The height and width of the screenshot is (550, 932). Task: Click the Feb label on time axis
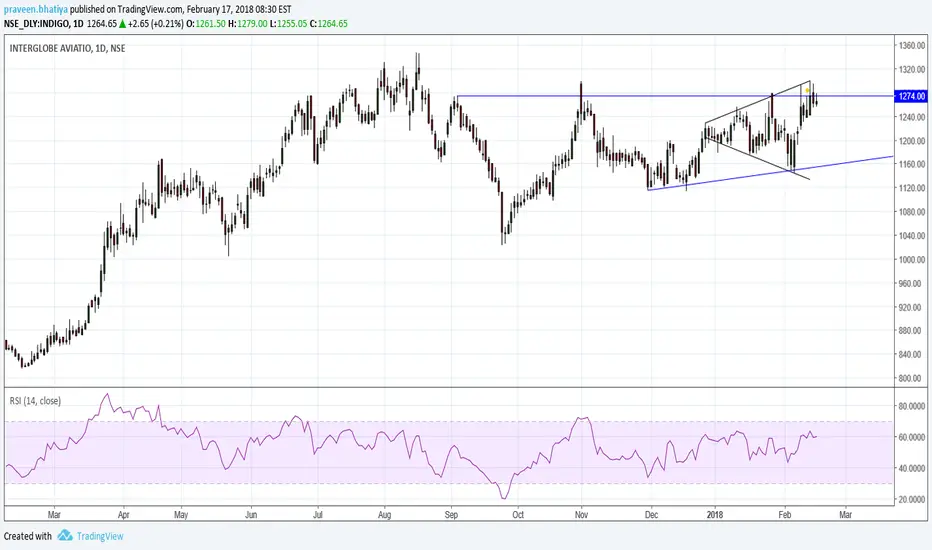coord(785,515)
